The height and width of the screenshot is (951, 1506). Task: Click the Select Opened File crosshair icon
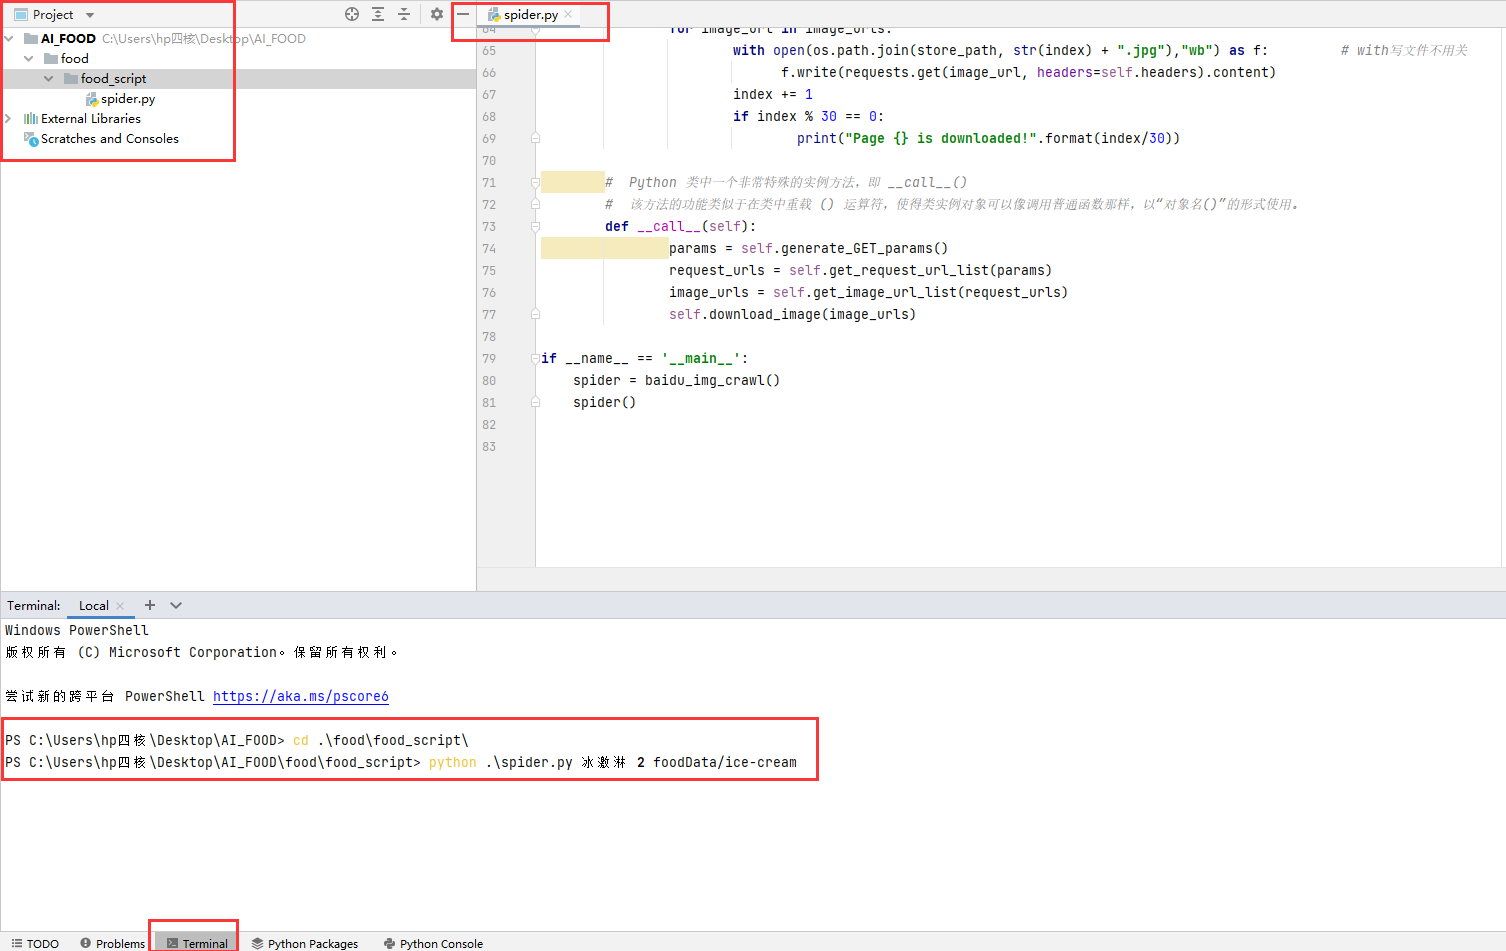pyautogui.click(x=352, y=14)
